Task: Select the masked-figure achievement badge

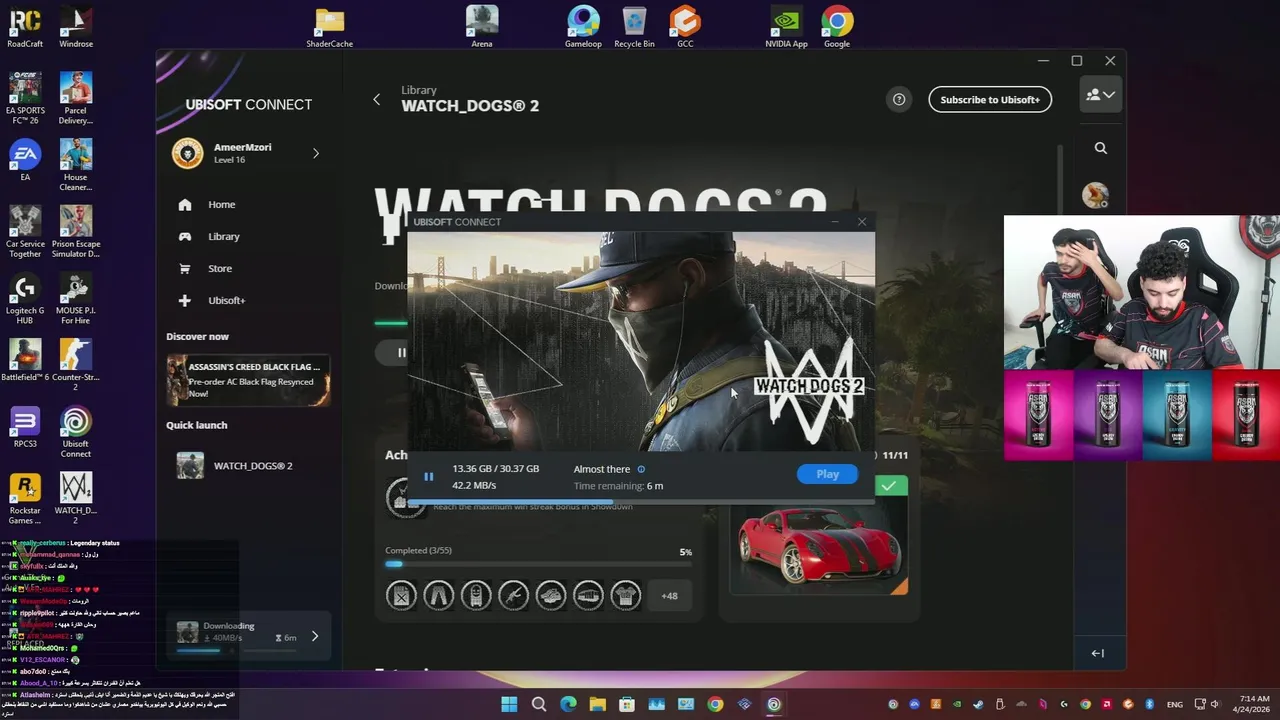Action: (476, 596)
